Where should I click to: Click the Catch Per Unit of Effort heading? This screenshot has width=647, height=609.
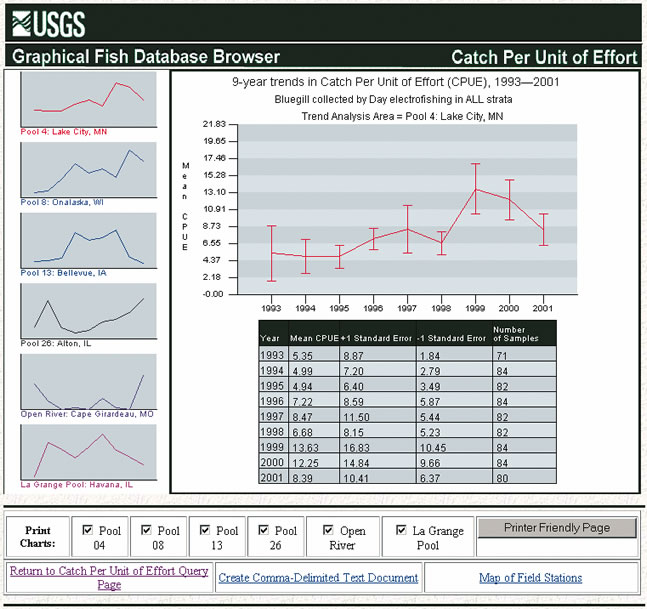(x=544, y=57)
